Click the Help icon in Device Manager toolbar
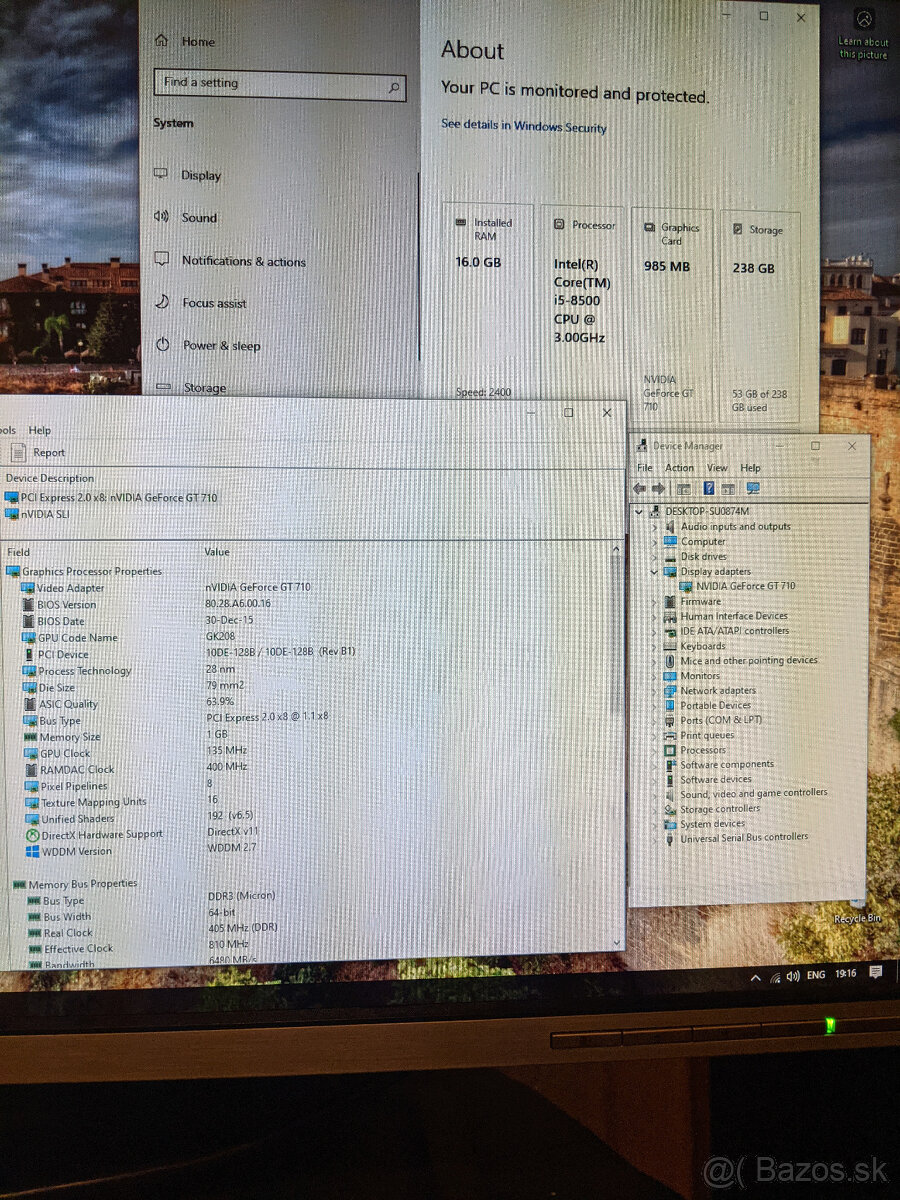900x1200 pixels. point(709,487)
